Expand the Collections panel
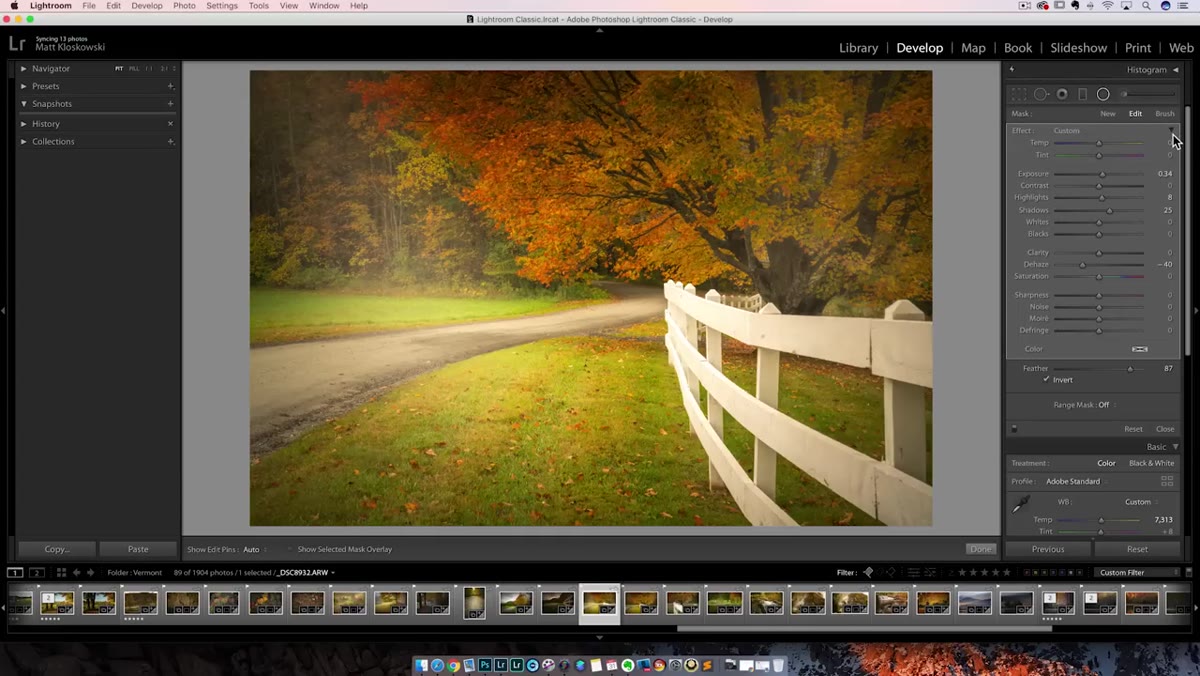Screen dimensions: 1200x676 pos(24,142)
